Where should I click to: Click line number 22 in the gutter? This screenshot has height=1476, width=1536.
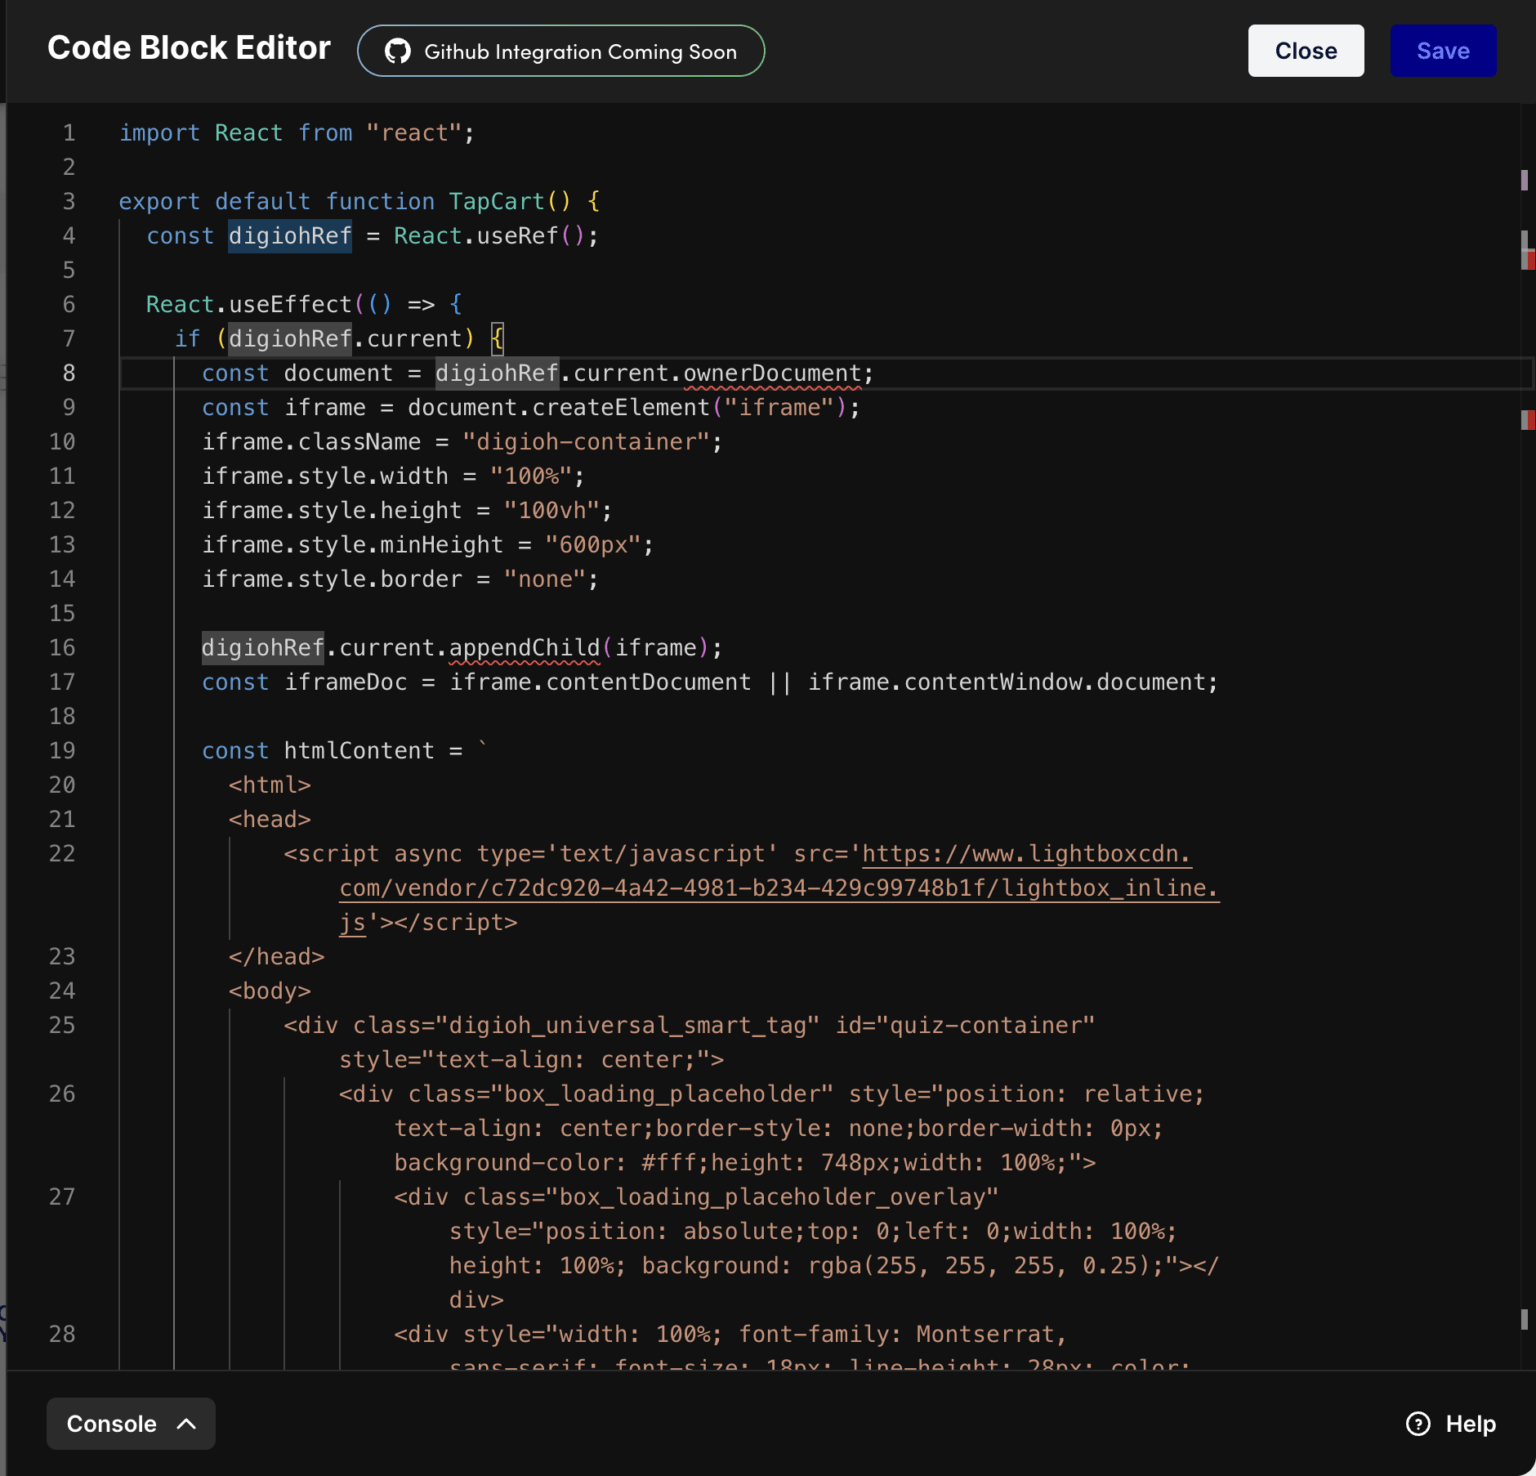[x=62, y=854]
